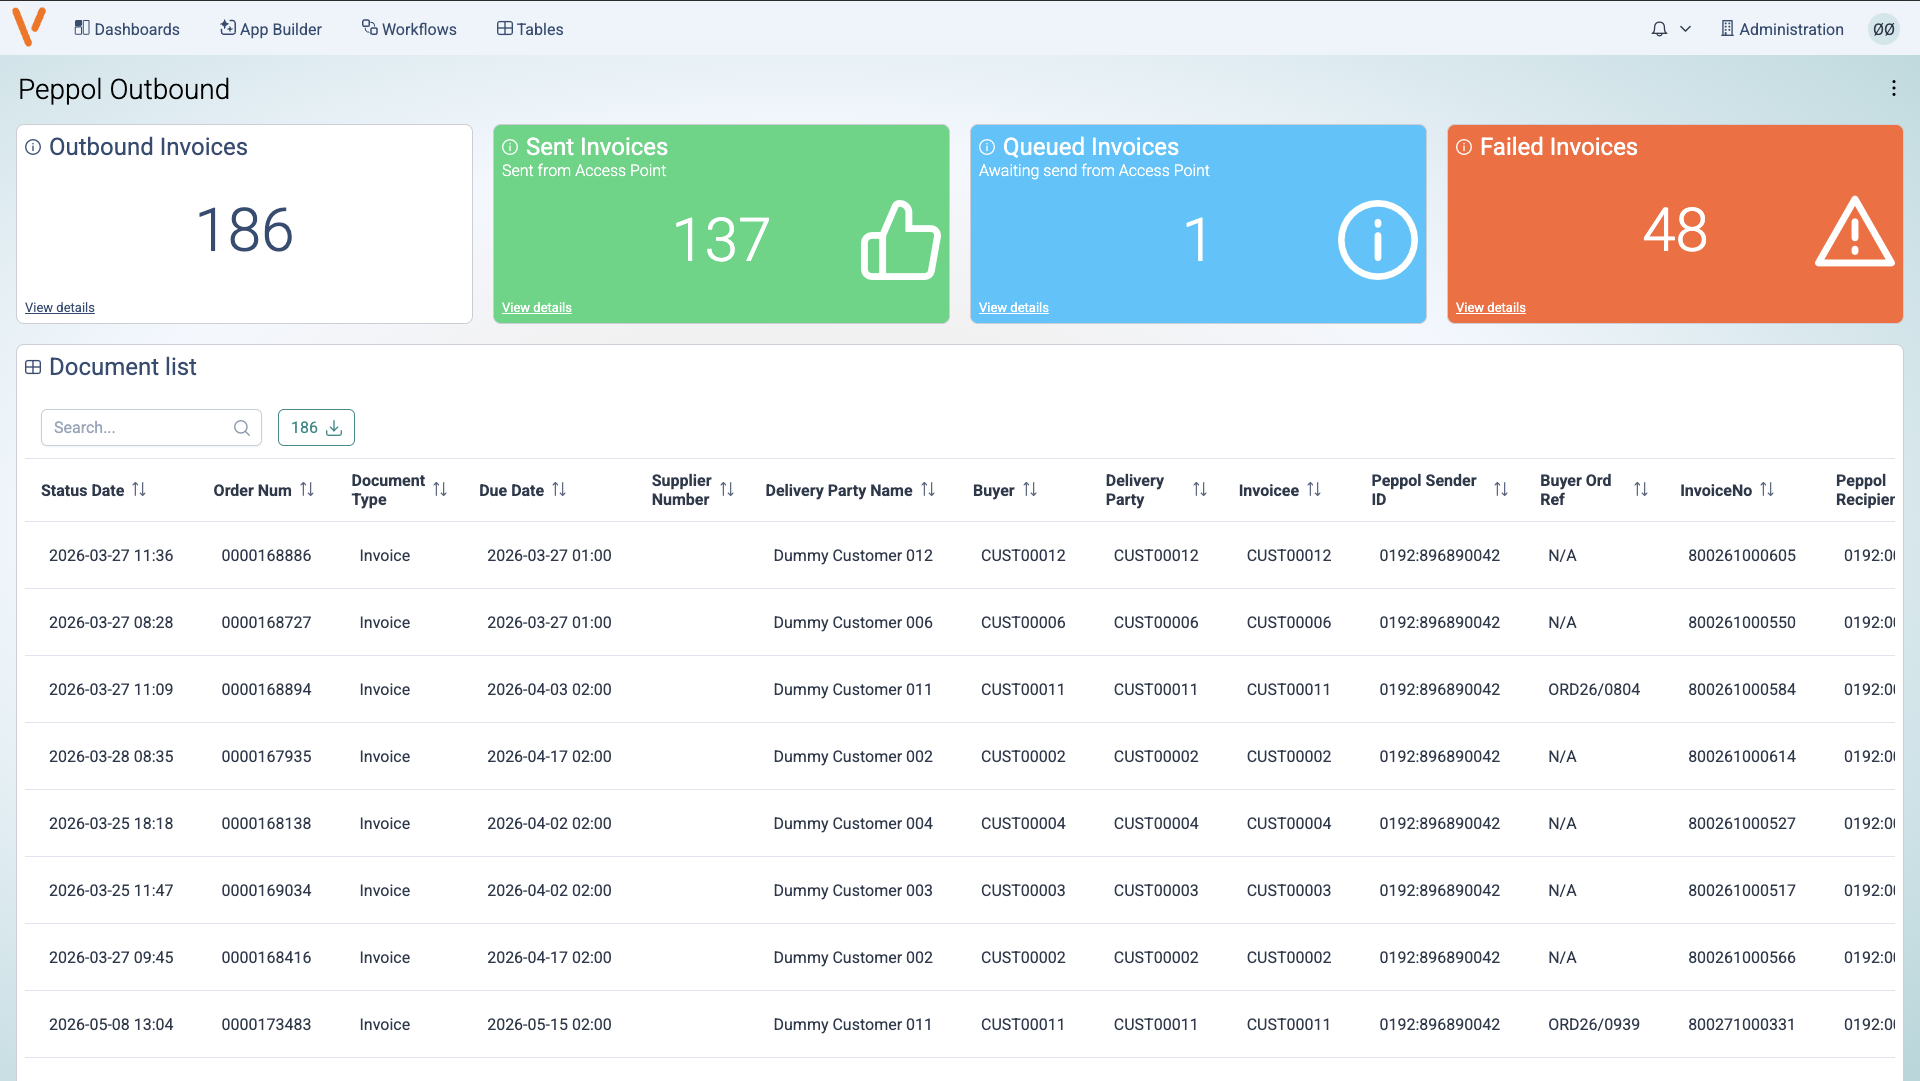Open the Tables menu
Screen dimensions: 1920x1081
point(530,29)
